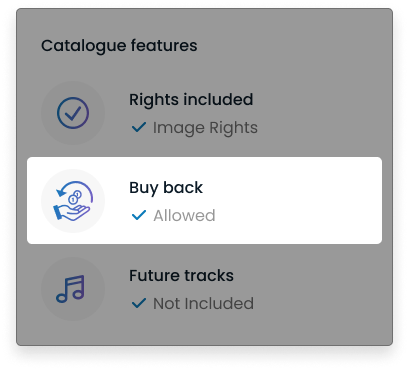Screen dimensions: 409x370
Task: Click the grey circle behind the music note
Action: tap(73, 289)
